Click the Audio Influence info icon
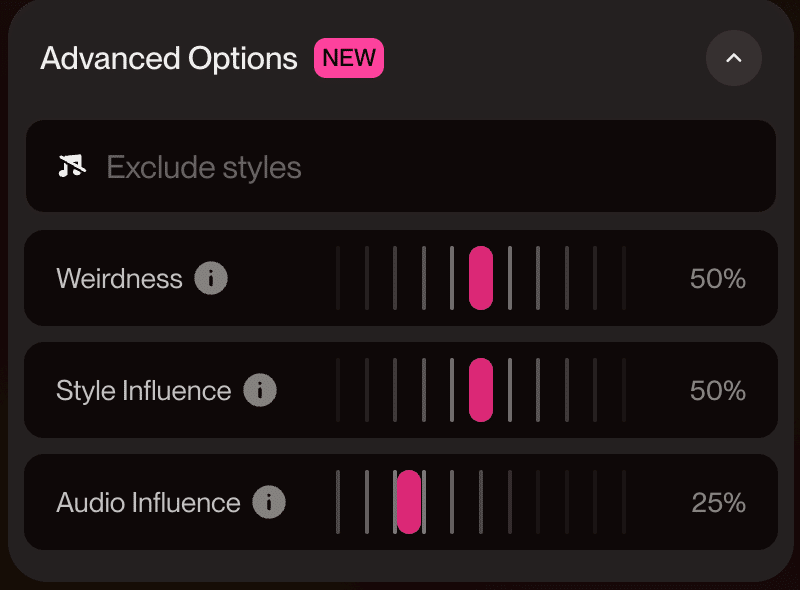800x590 pixels. (x=269, y=502)
